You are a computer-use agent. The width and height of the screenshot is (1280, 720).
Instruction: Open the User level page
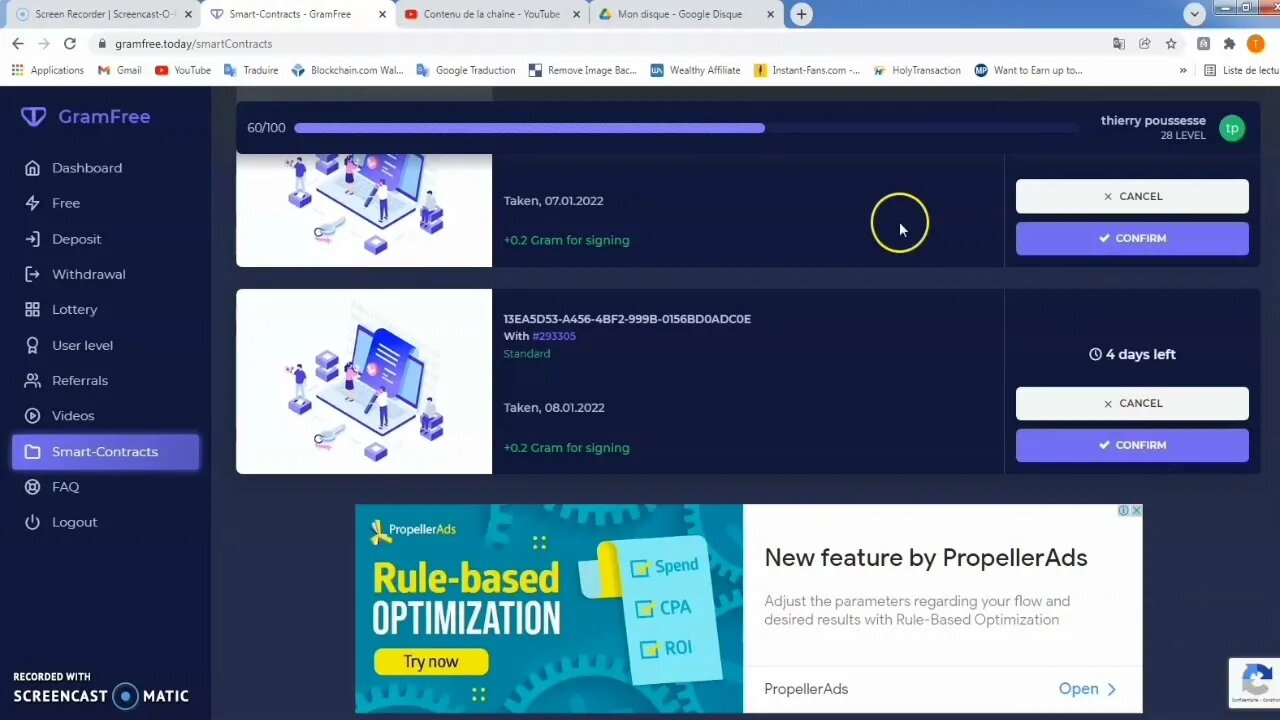pyautogui.click(x=82, y=345)
